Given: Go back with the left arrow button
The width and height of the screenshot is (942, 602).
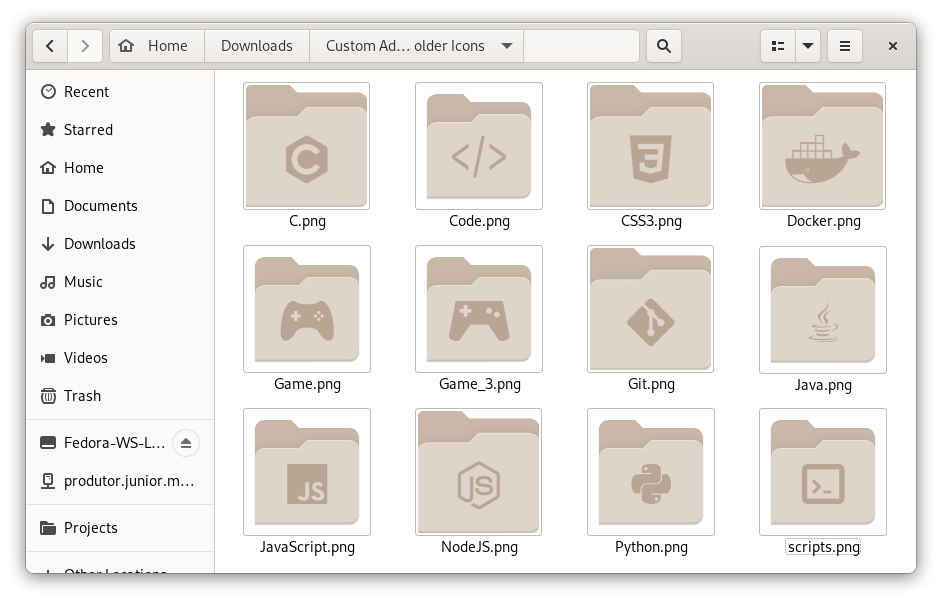Looking at the screenshot, I should [x=50, y=46].
